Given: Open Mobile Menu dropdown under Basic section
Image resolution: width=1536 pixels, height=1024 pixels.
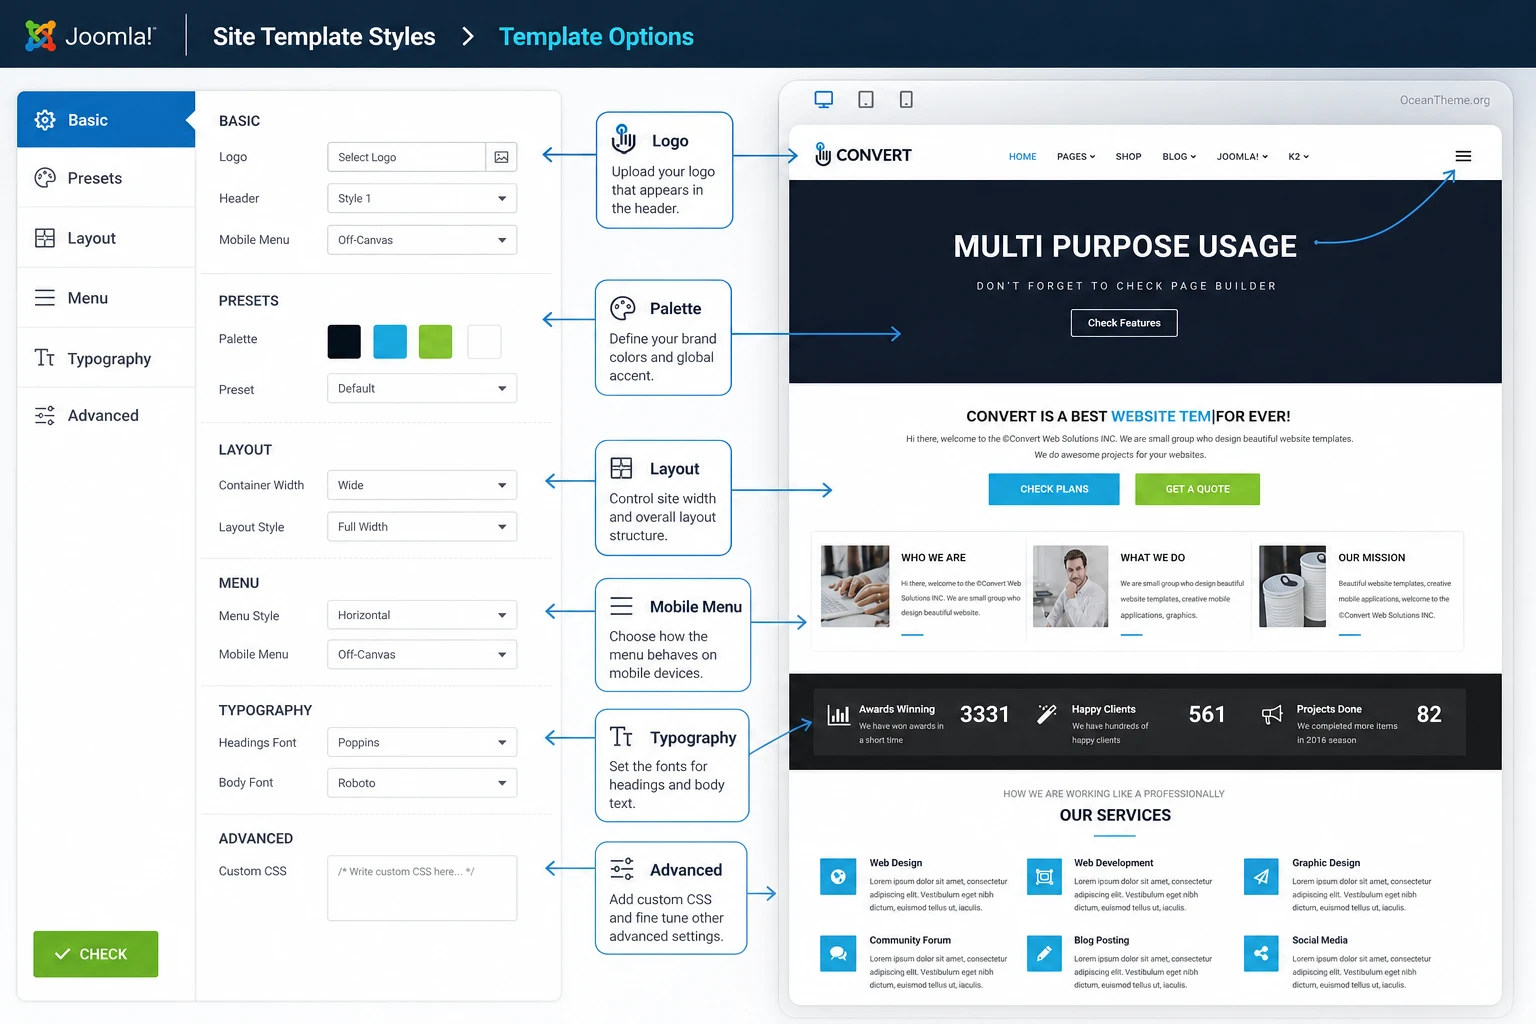Looking at the screenshot, I should 422,240.
